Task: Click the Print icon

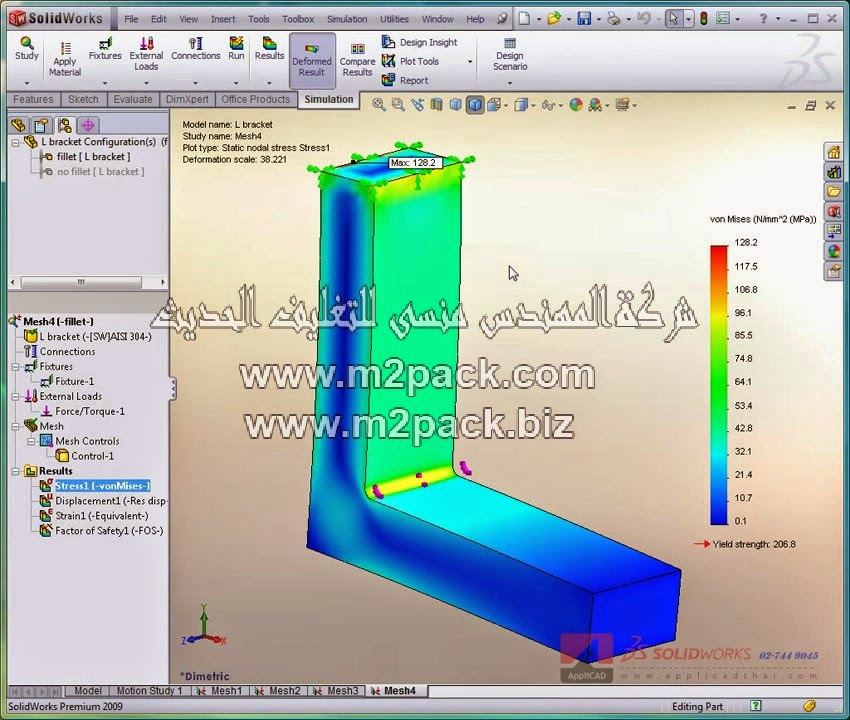Action: [614, 19]
